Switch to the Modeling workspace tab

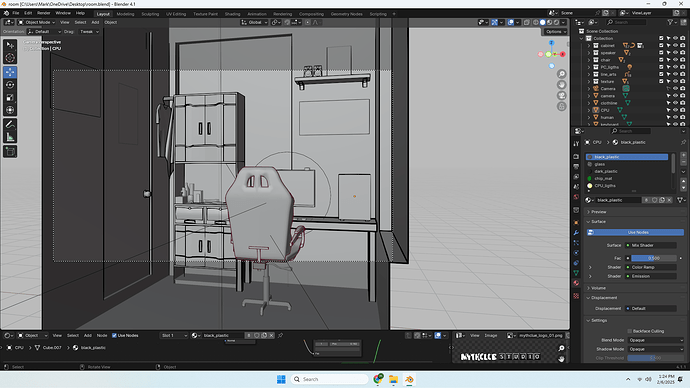125,14
